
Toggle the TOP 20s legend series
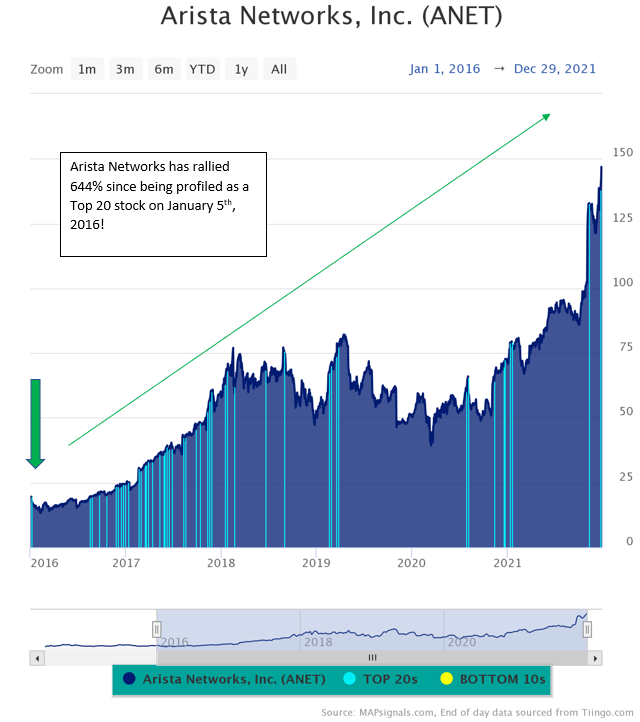381,679
